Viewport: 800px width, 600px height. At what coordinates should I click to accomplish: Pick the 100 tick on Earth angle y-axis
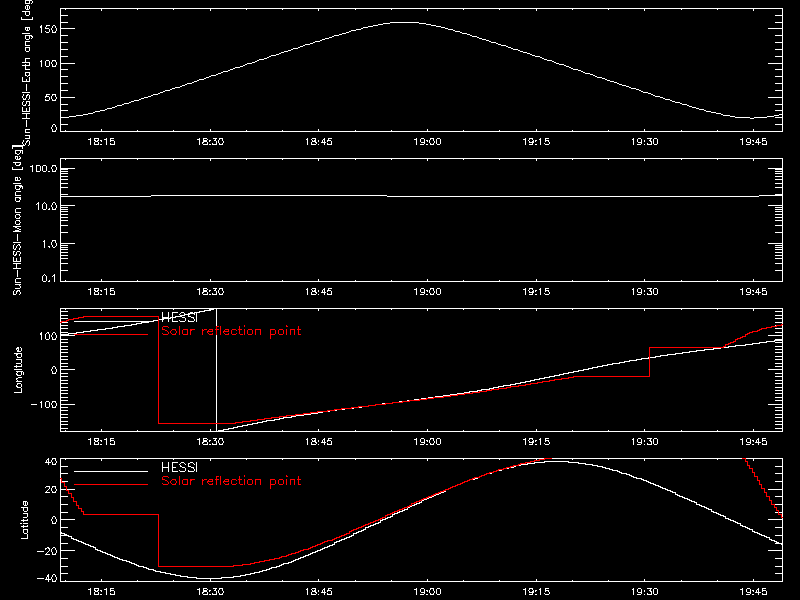(48, 63)
